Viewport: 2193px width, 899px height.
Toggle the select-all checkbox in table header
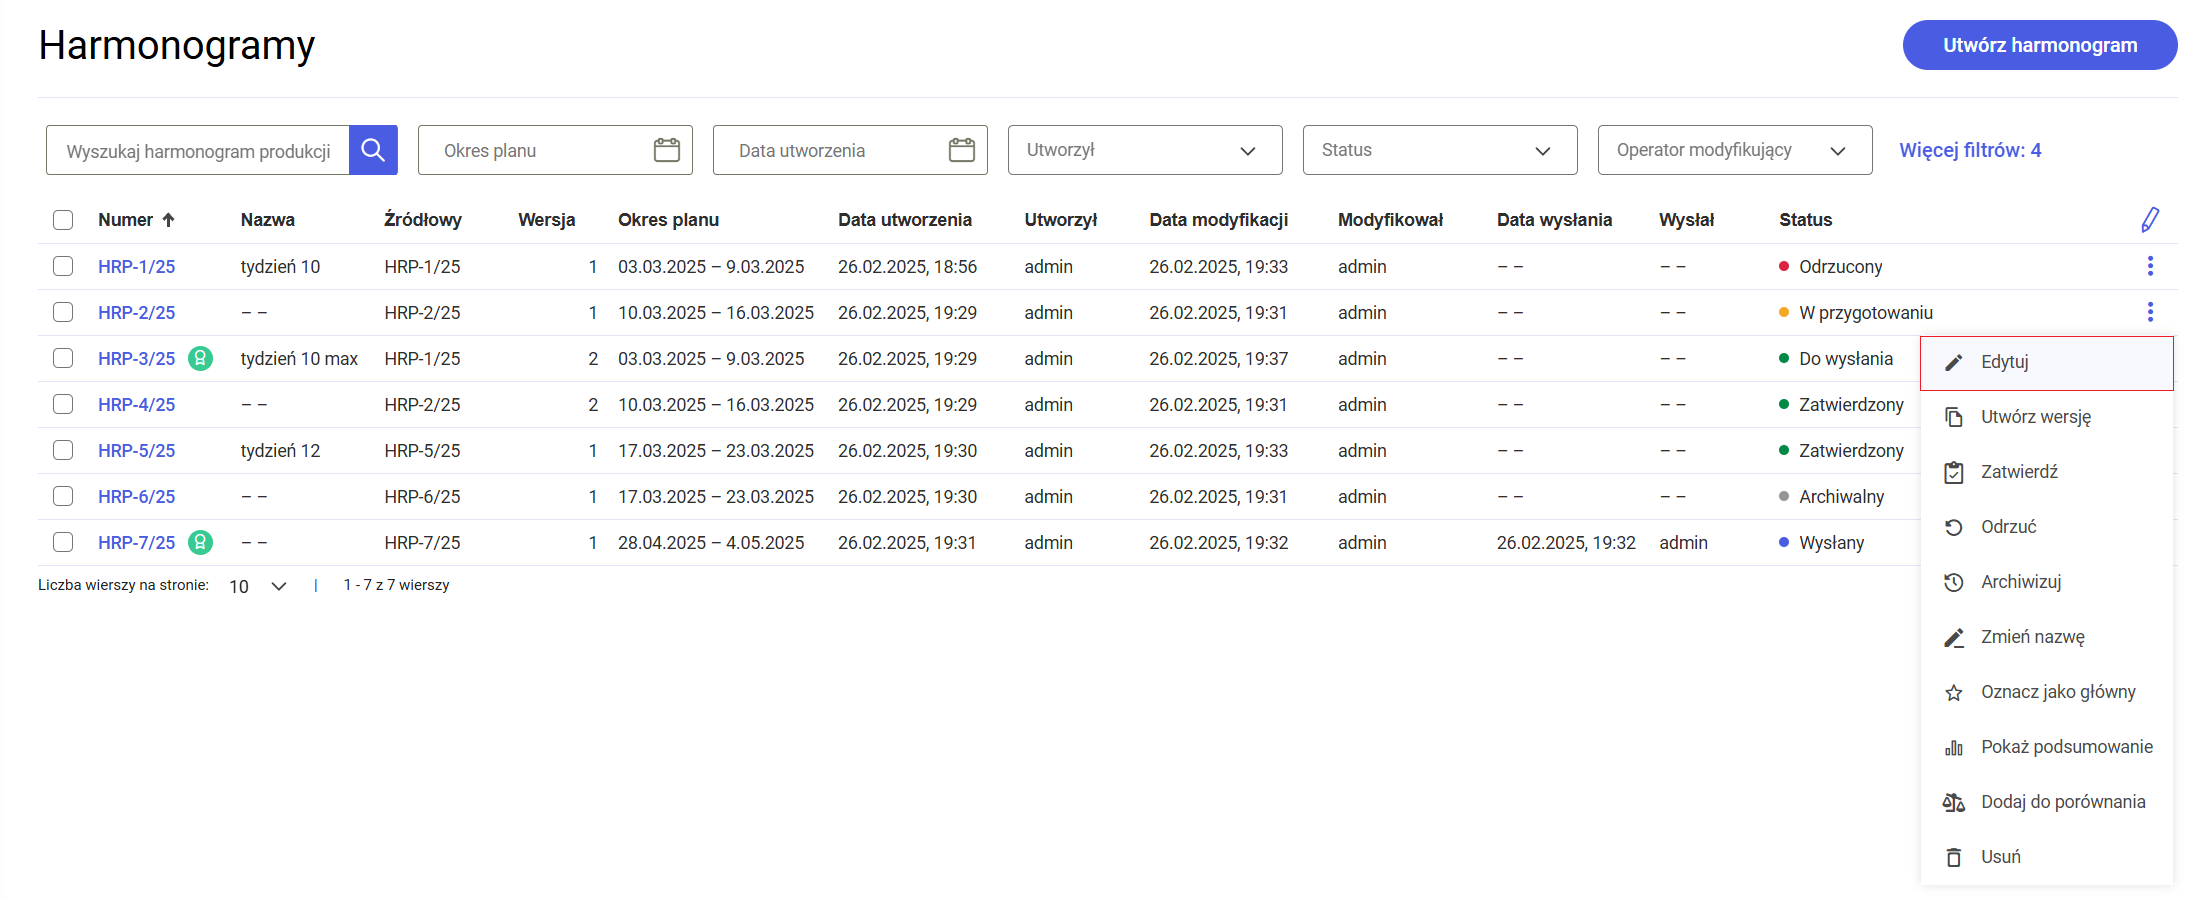[63, 220]
